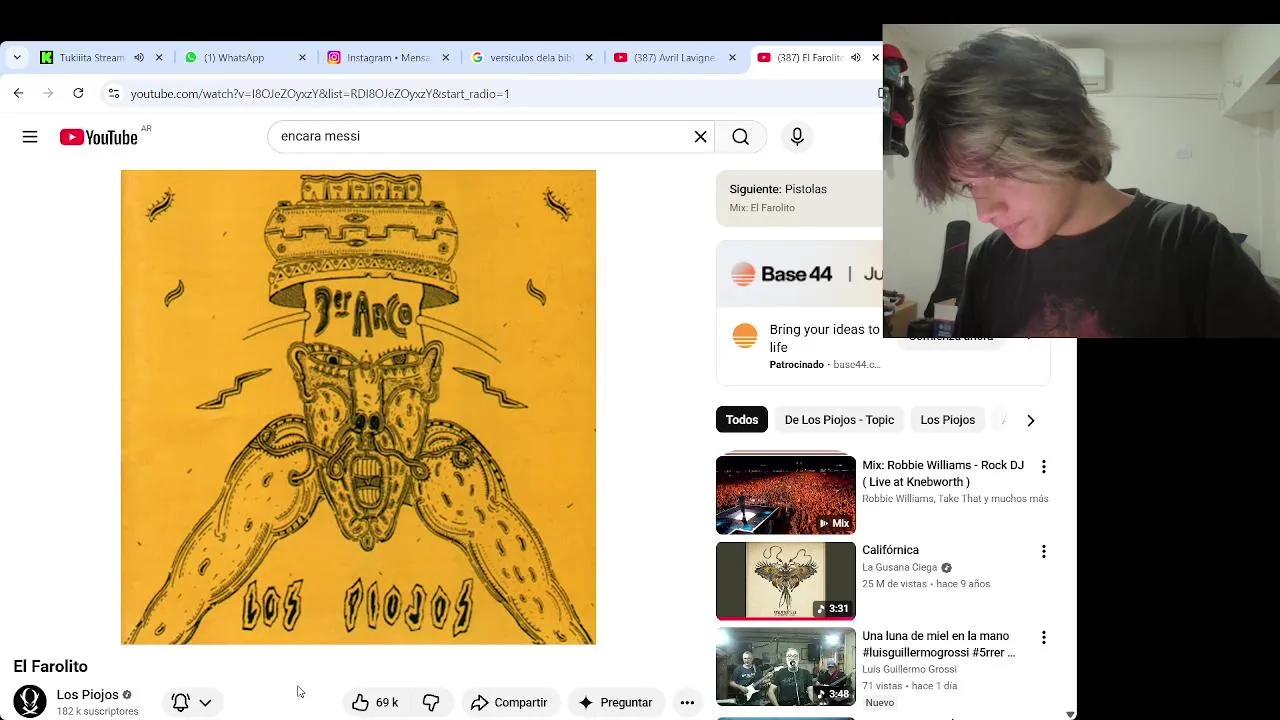
Task: Mute the El Farolito tab audio
Action: (855, 58)
